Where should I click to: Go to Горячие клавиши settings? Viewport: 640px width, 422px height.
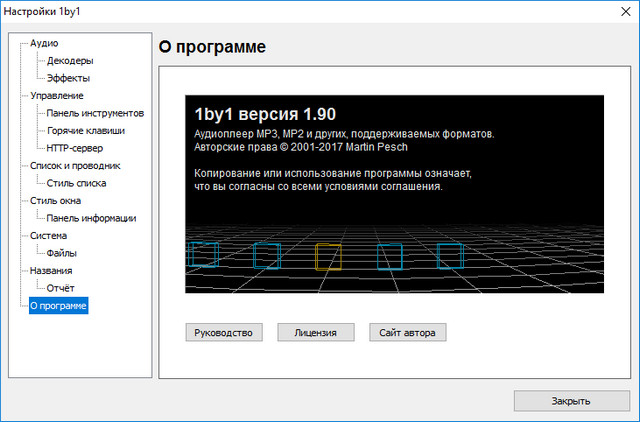(86, 131)
